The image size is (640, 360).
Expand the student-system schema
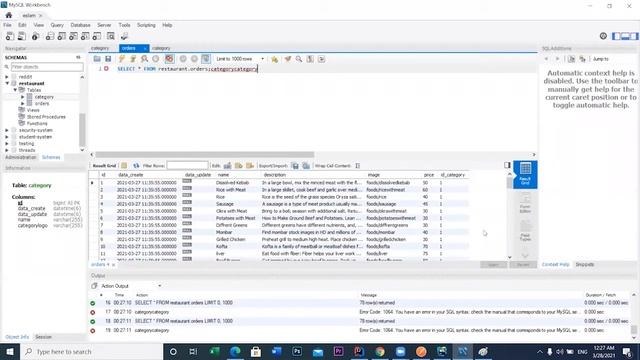click(7, 137)
